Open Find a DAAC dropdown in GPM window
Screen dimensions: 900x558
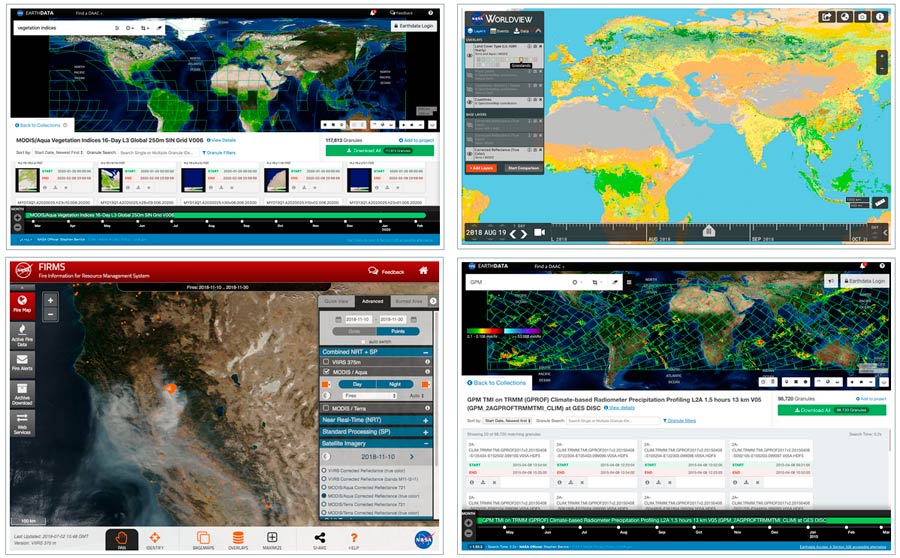(549, 266)
